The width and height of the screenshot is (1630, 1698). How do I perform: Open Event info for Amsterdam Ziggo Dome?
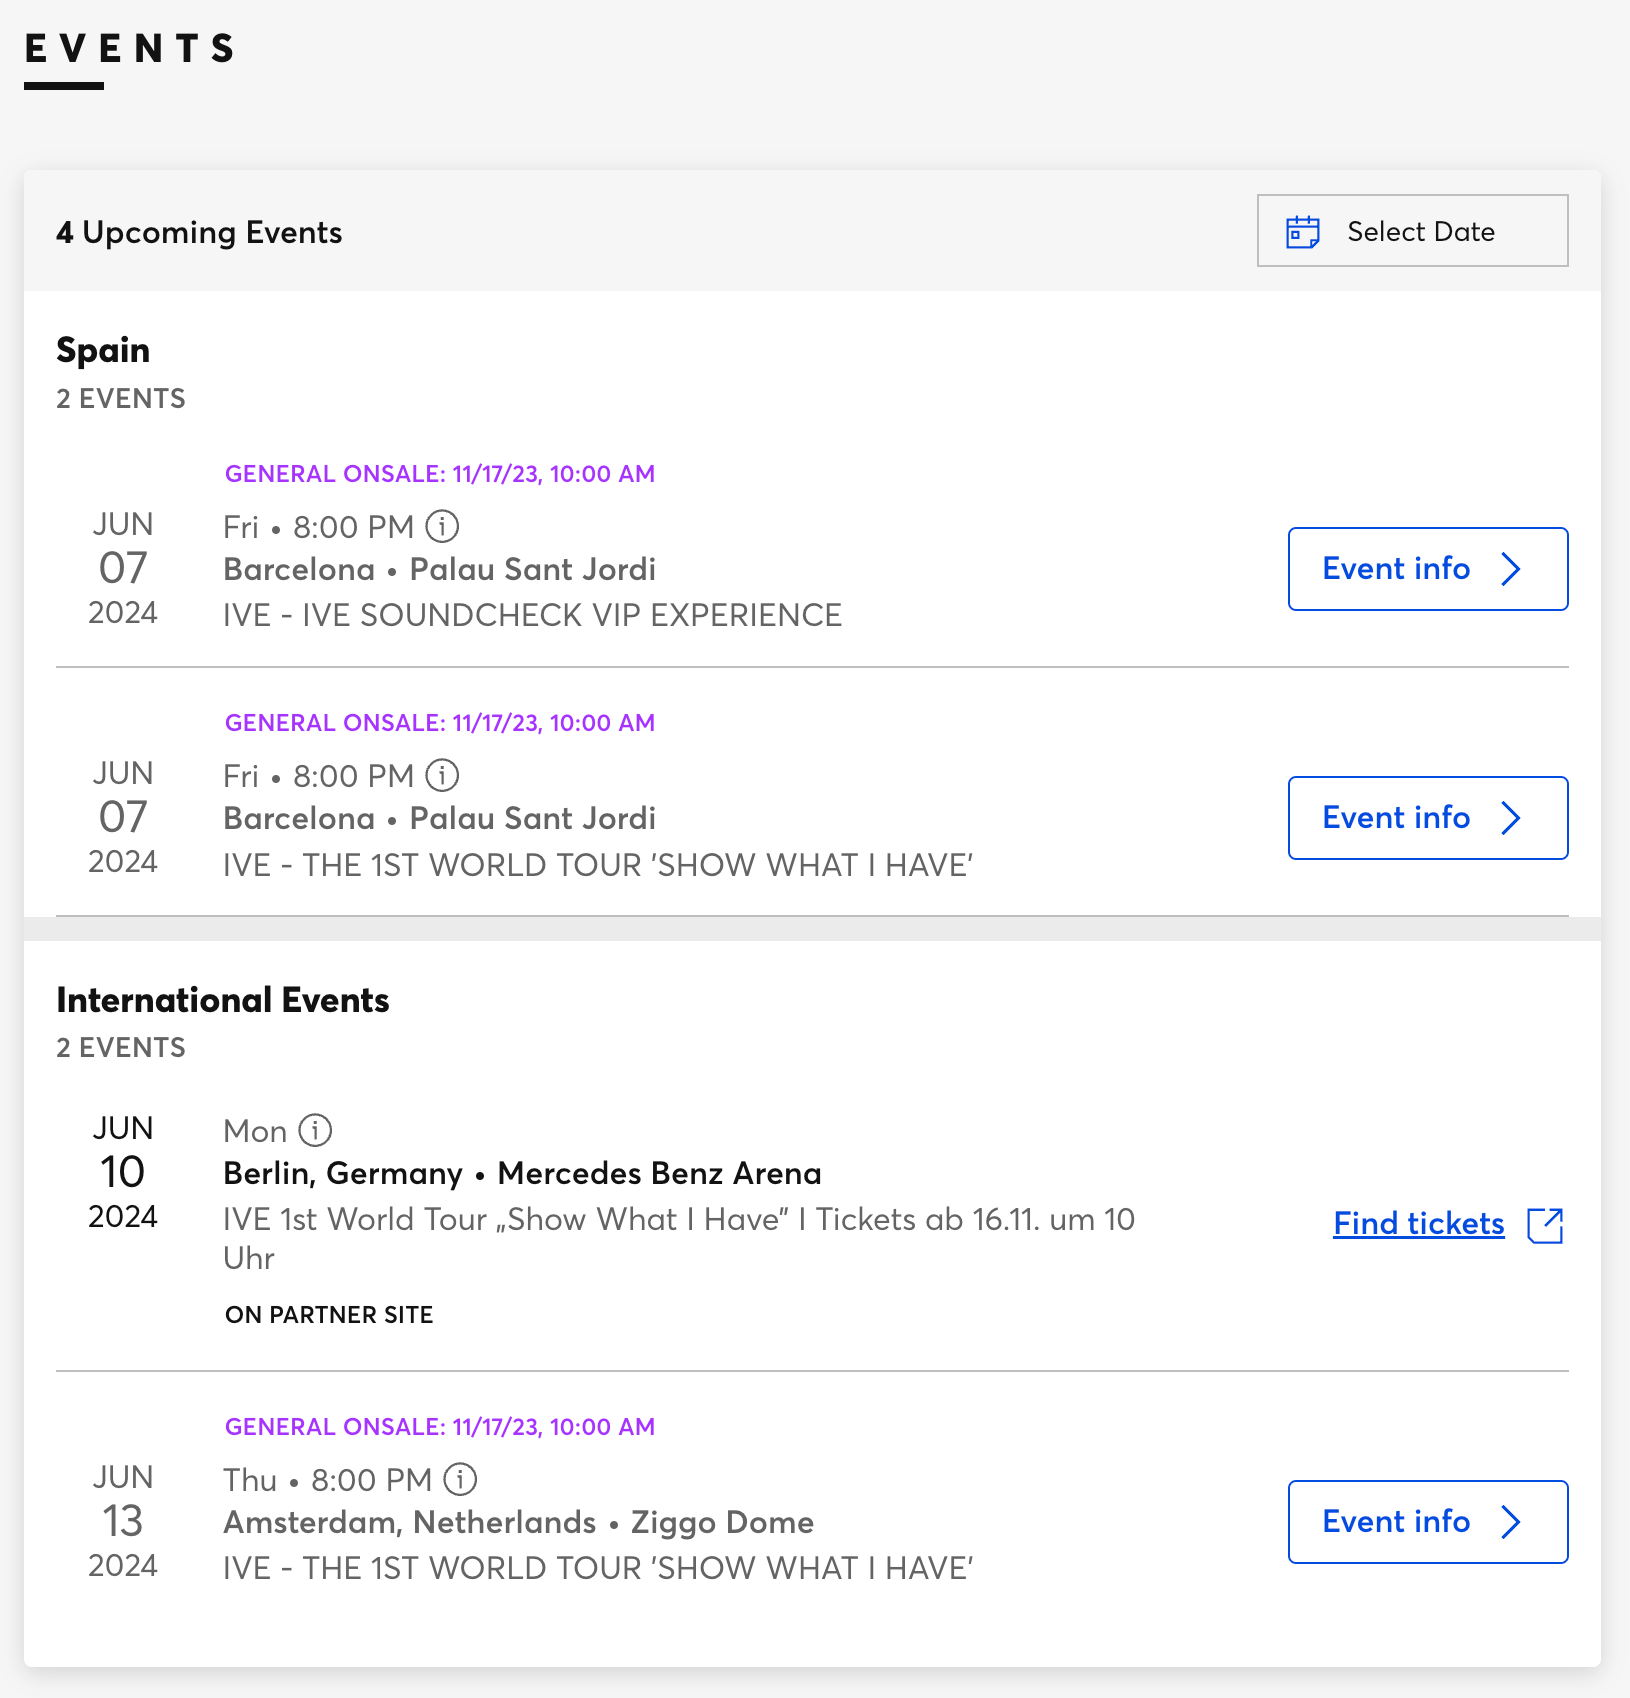pos(1427,1522)
